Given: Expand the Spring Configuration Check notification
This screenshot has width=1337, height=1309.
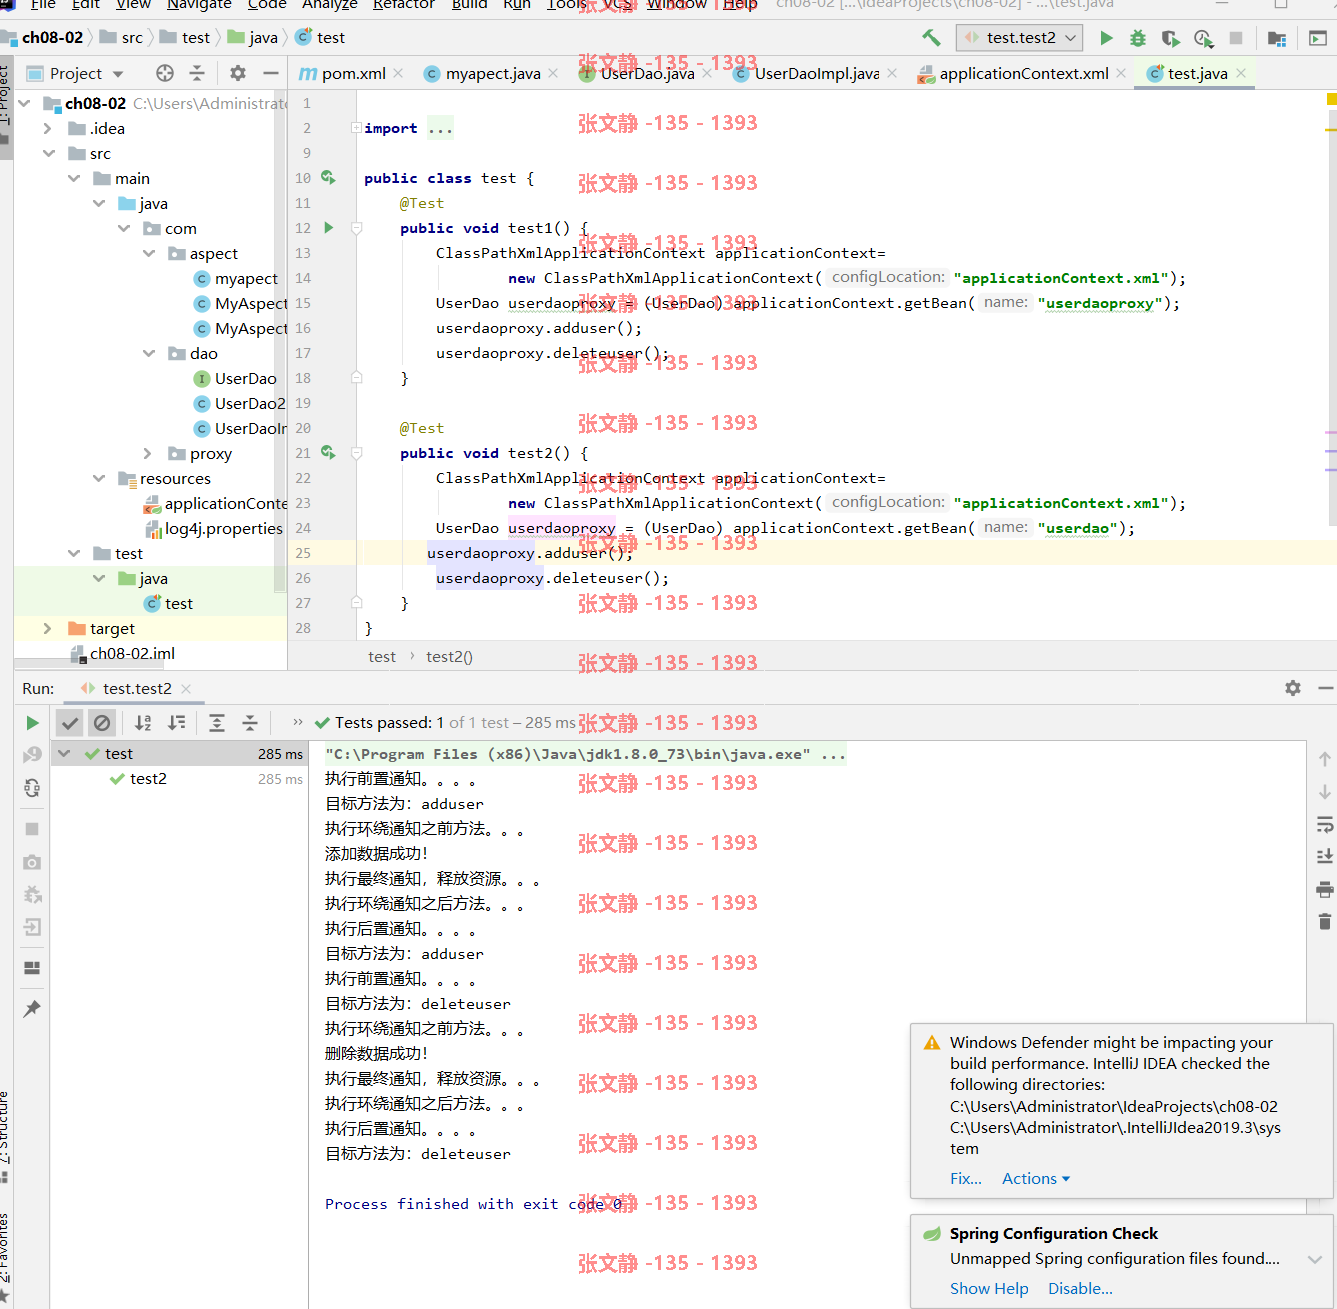Looking at the screenshot, I should [1315, 1259].
